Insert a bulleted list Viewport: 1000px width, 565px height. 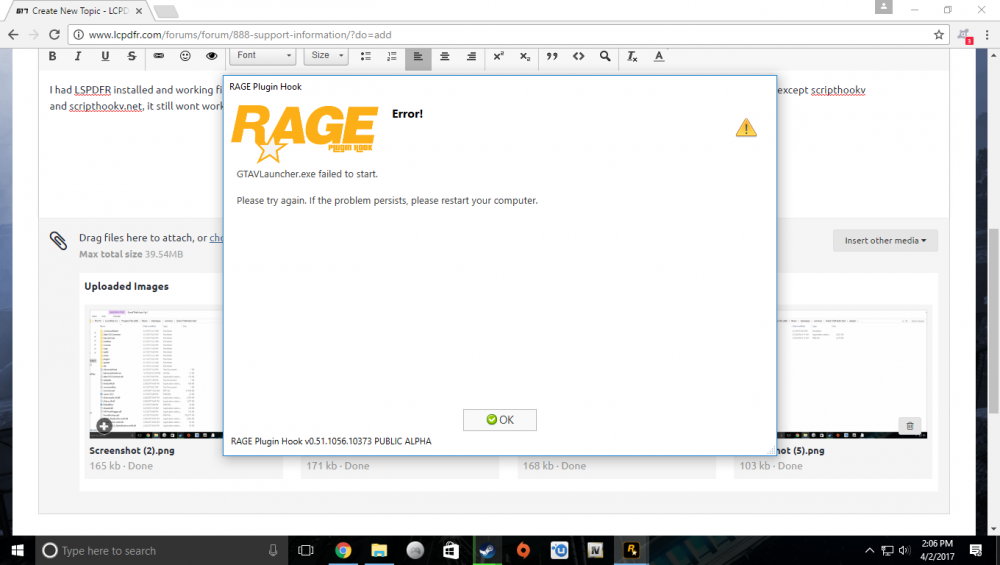pos(365,56)
